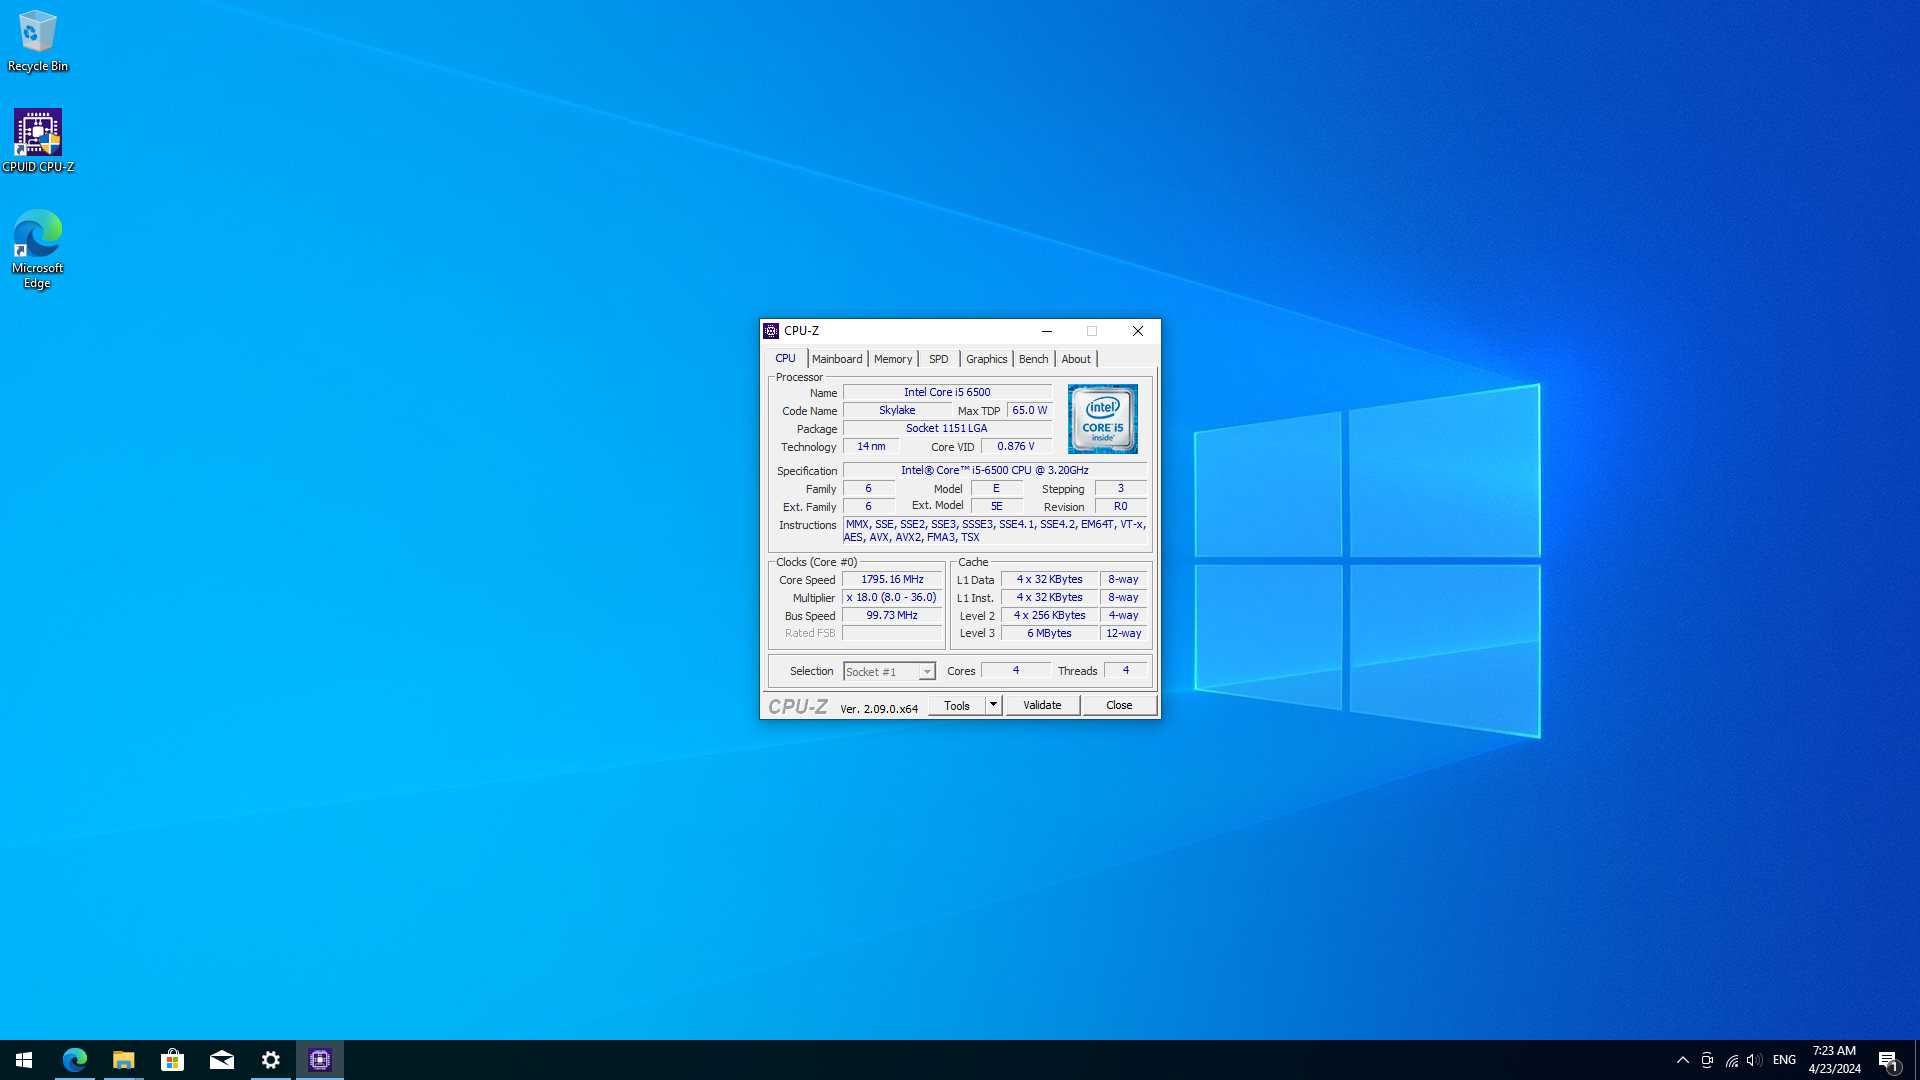Open the SPD tab in CPU-Z

click(x=938, y=359)
